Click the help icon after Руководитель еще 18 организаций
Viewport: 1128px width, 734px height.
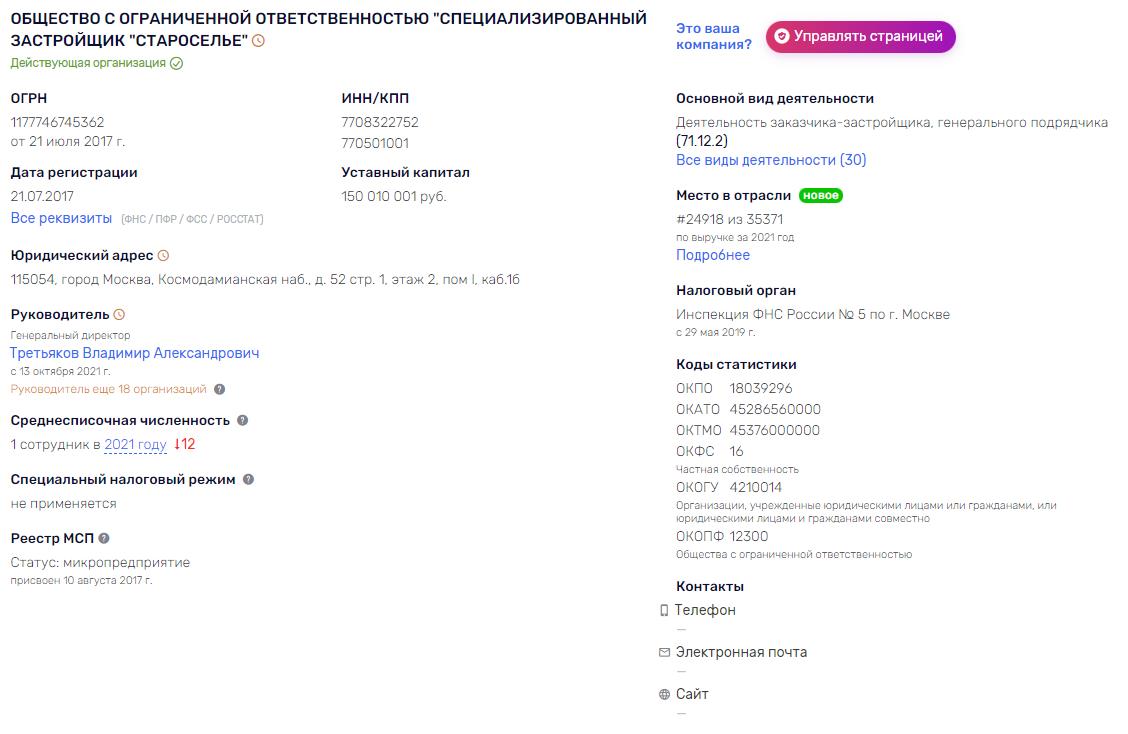tap(220, 389)
